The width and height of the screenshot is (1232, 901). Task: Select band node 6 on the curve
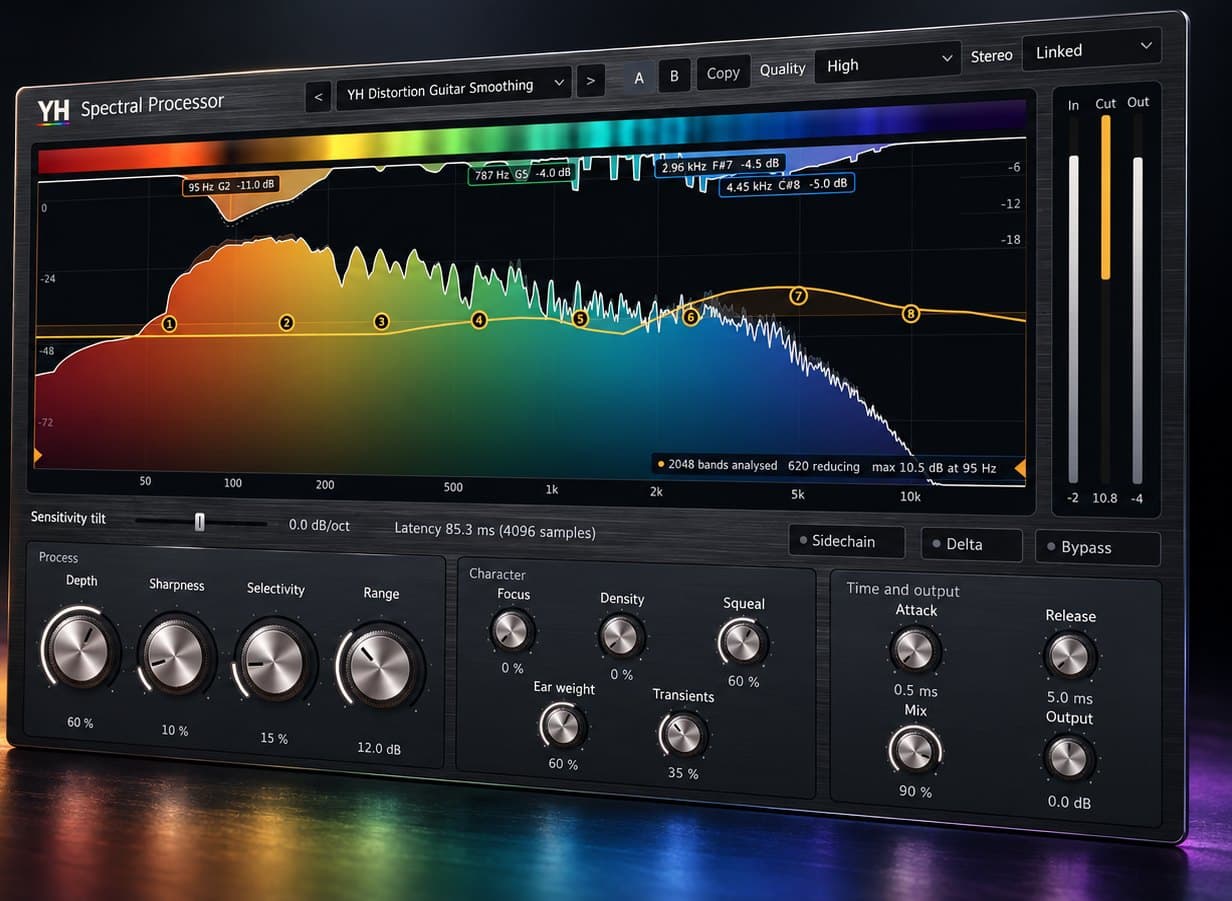click(690, 317)
